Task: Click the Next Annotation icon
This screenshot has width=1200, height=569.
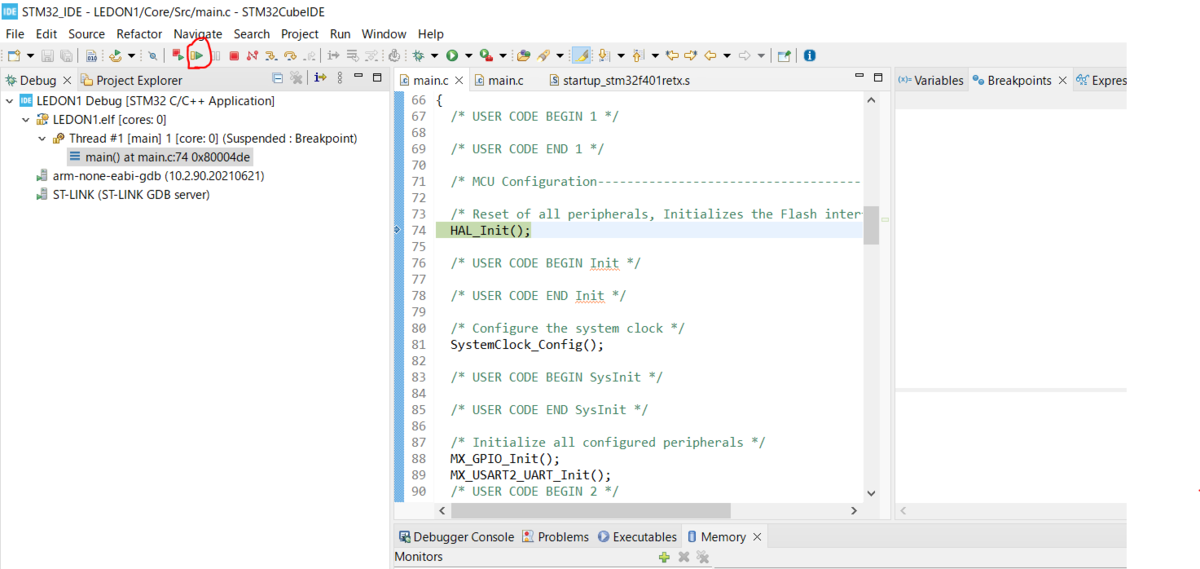Action: point(603,55)
